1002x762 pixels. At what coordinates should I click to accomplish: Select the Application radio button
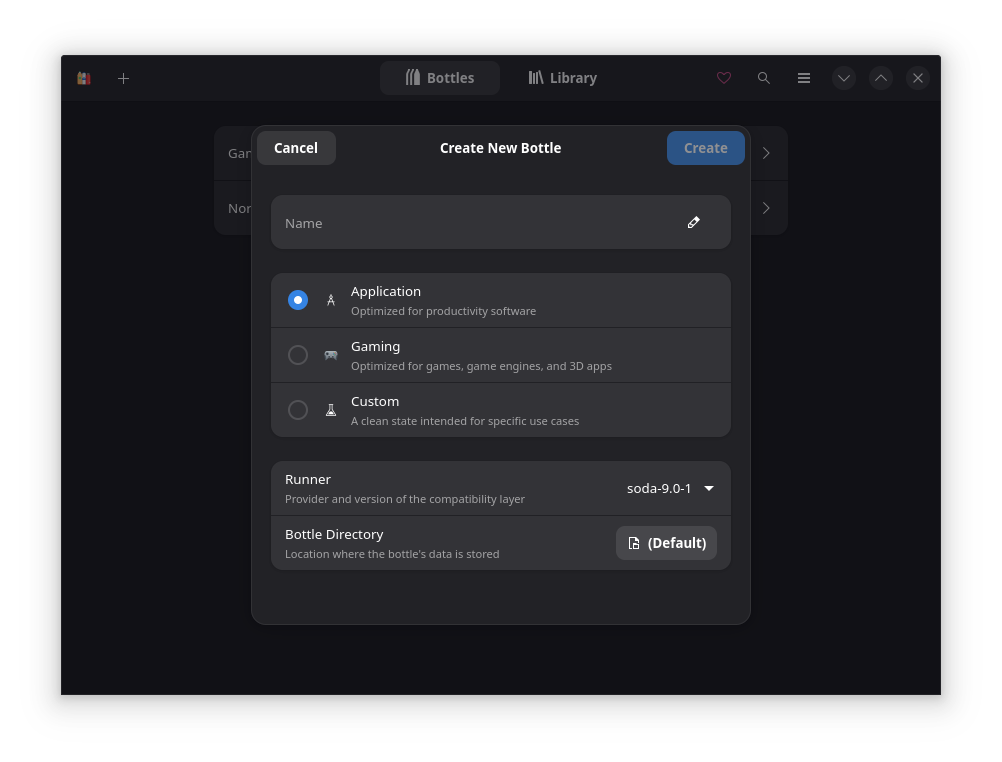[298, 300]
